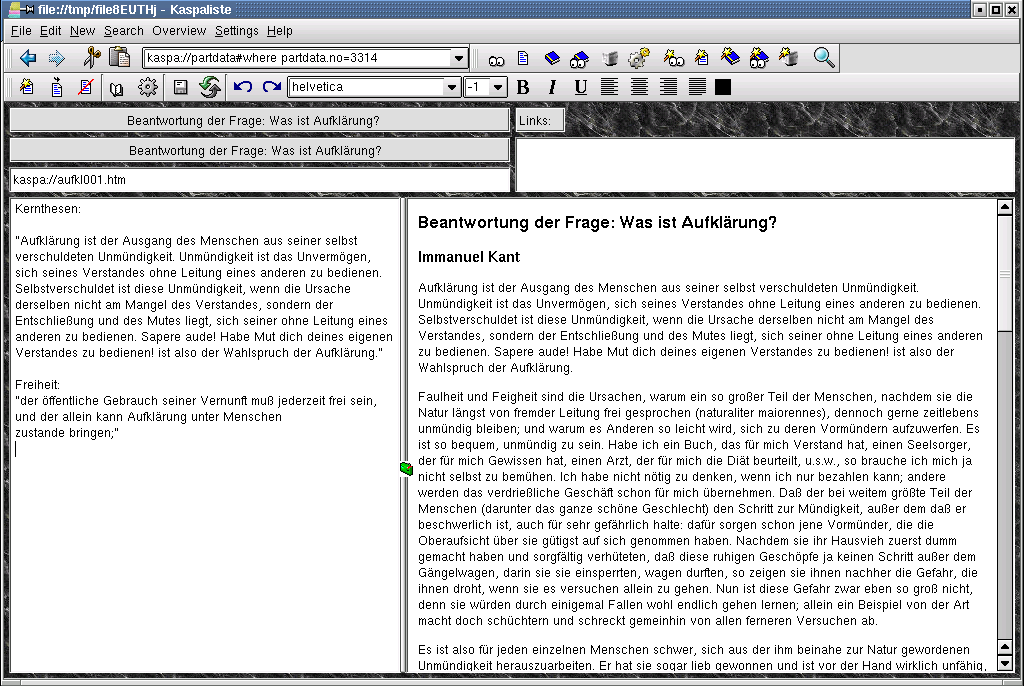Click the new note wand icon in second toolbar

click(27, 87)
